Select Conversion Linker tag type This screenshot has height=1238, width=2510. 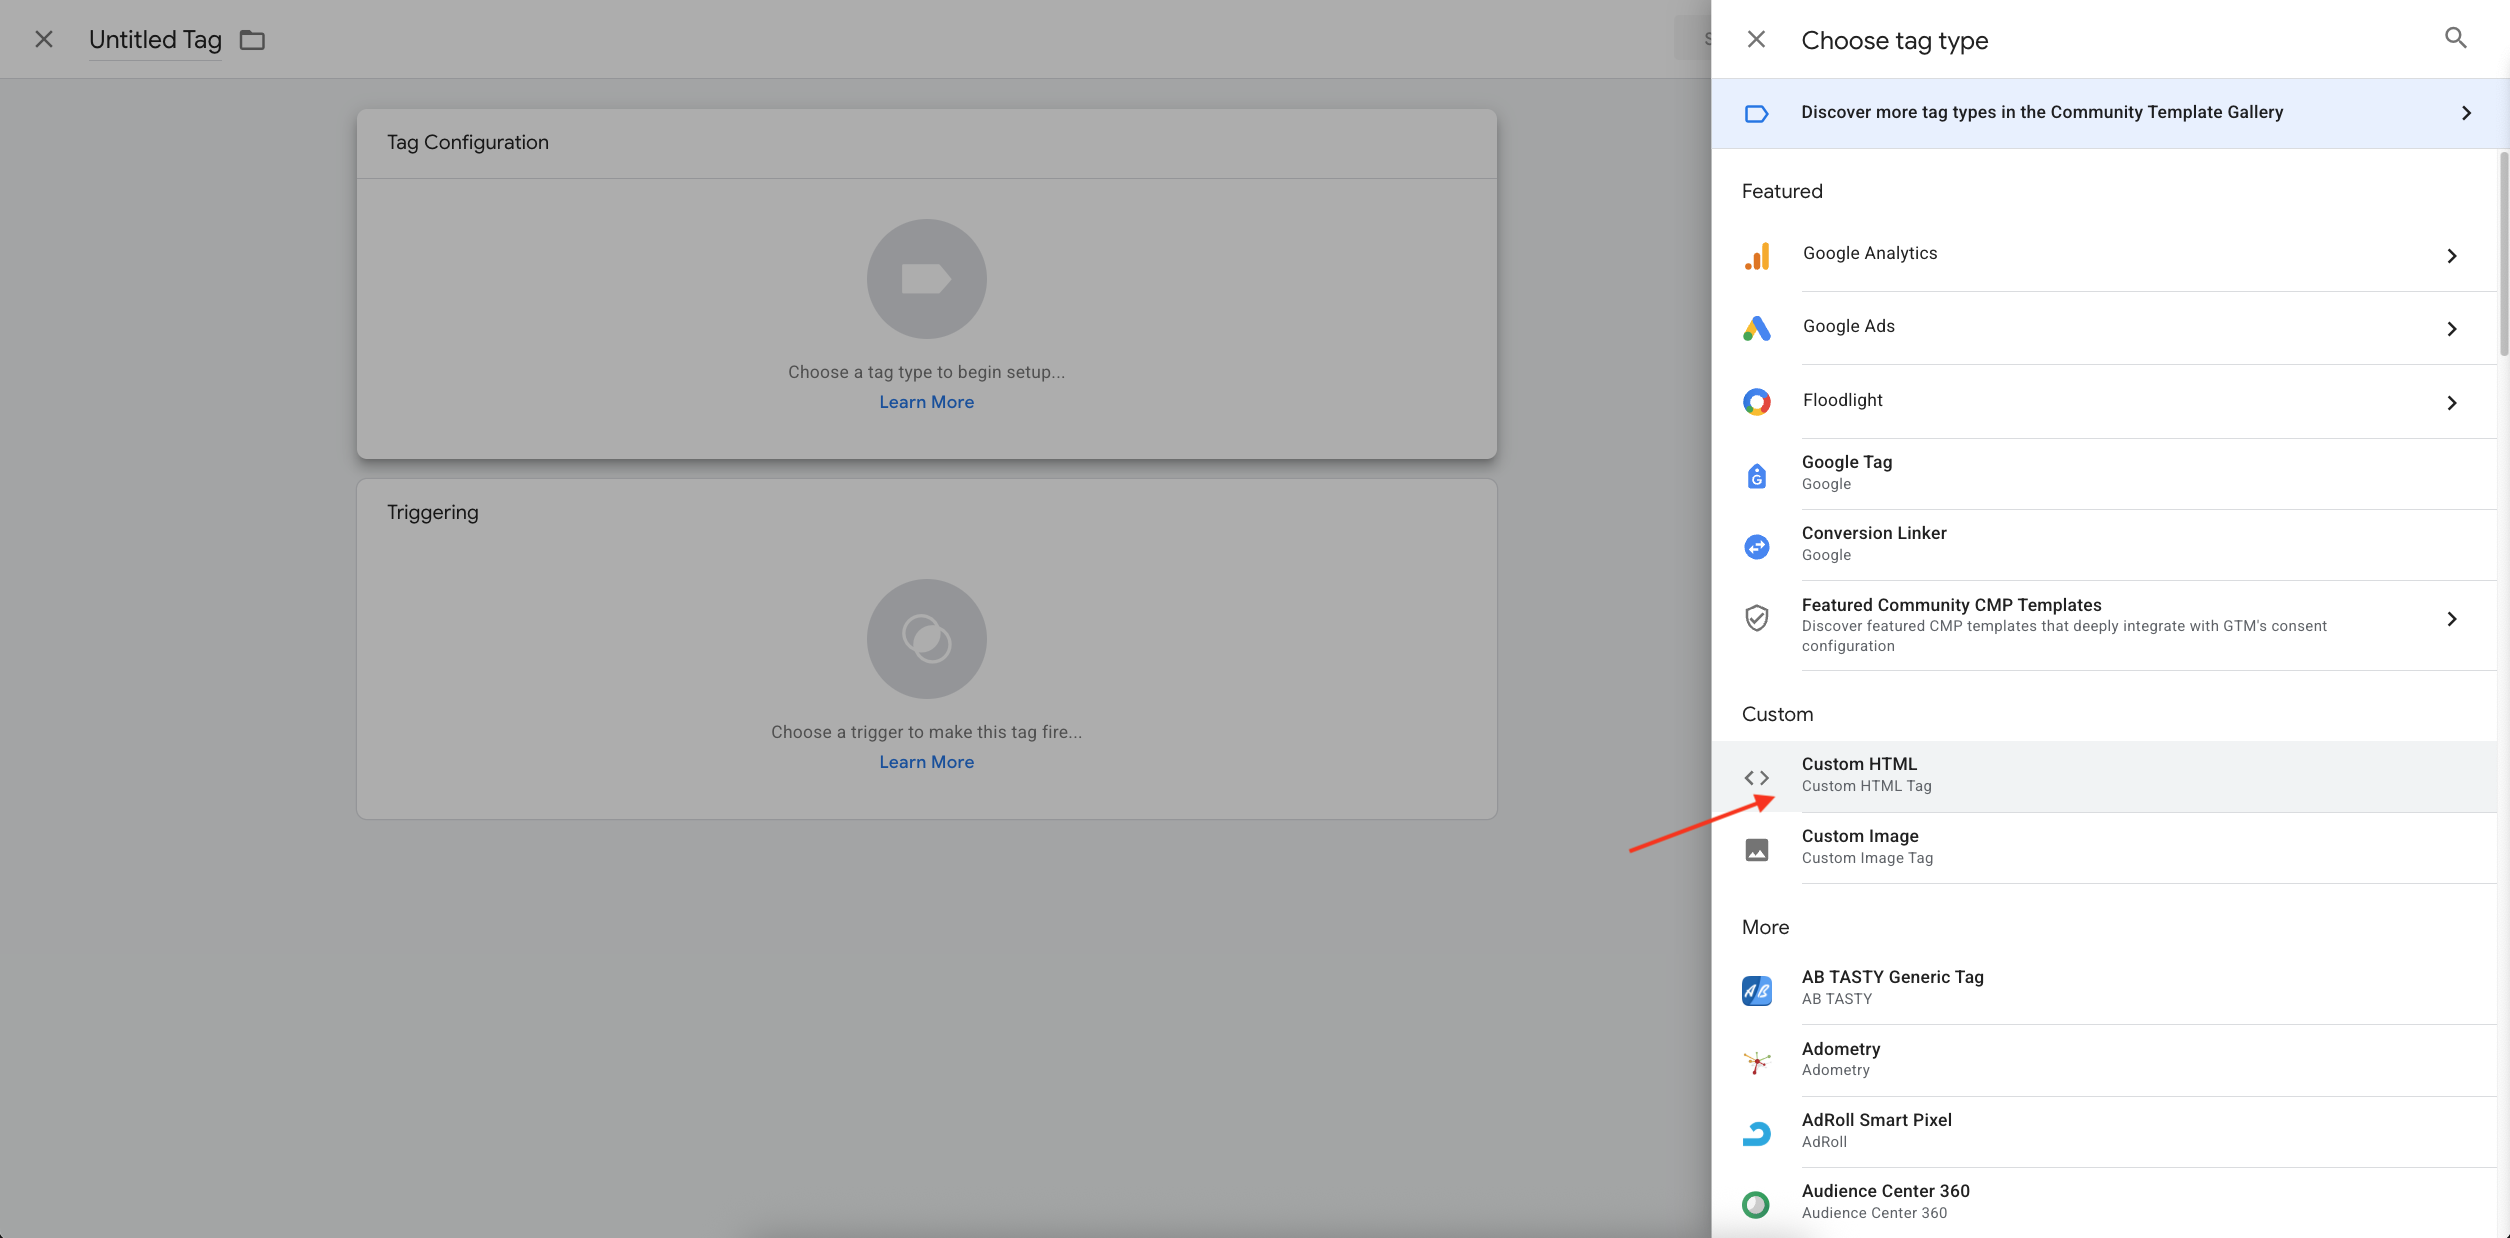(2104, 545)
